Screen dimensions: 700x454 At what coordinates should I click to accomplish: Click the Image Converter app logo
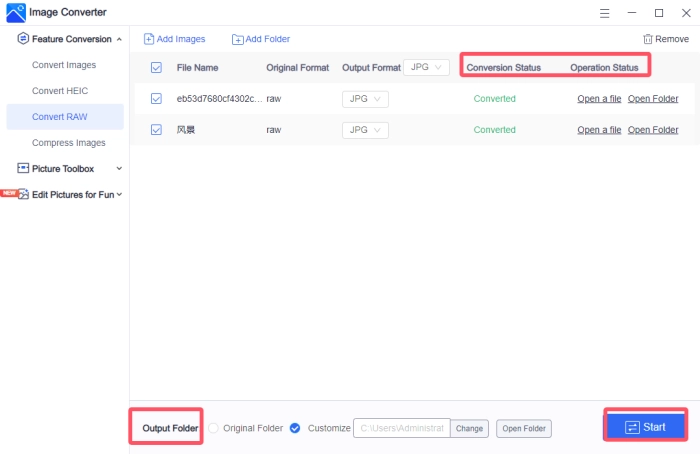tap(16, 13)
